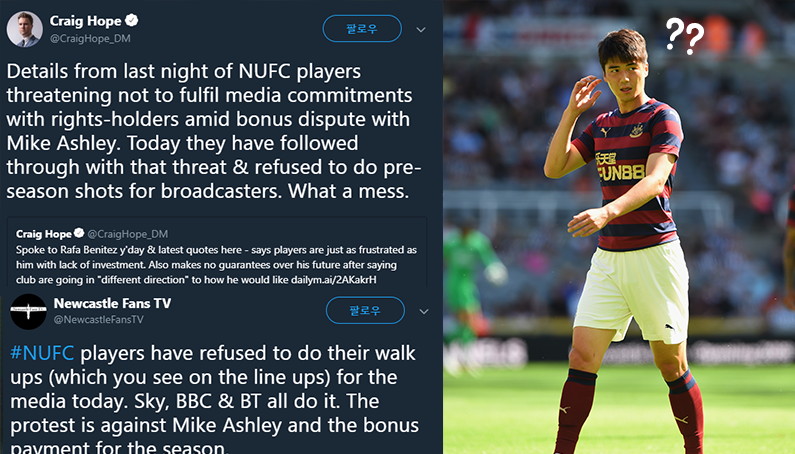
Task: Open the Newcastle Fans TV display name
Action: pos(112,303)
